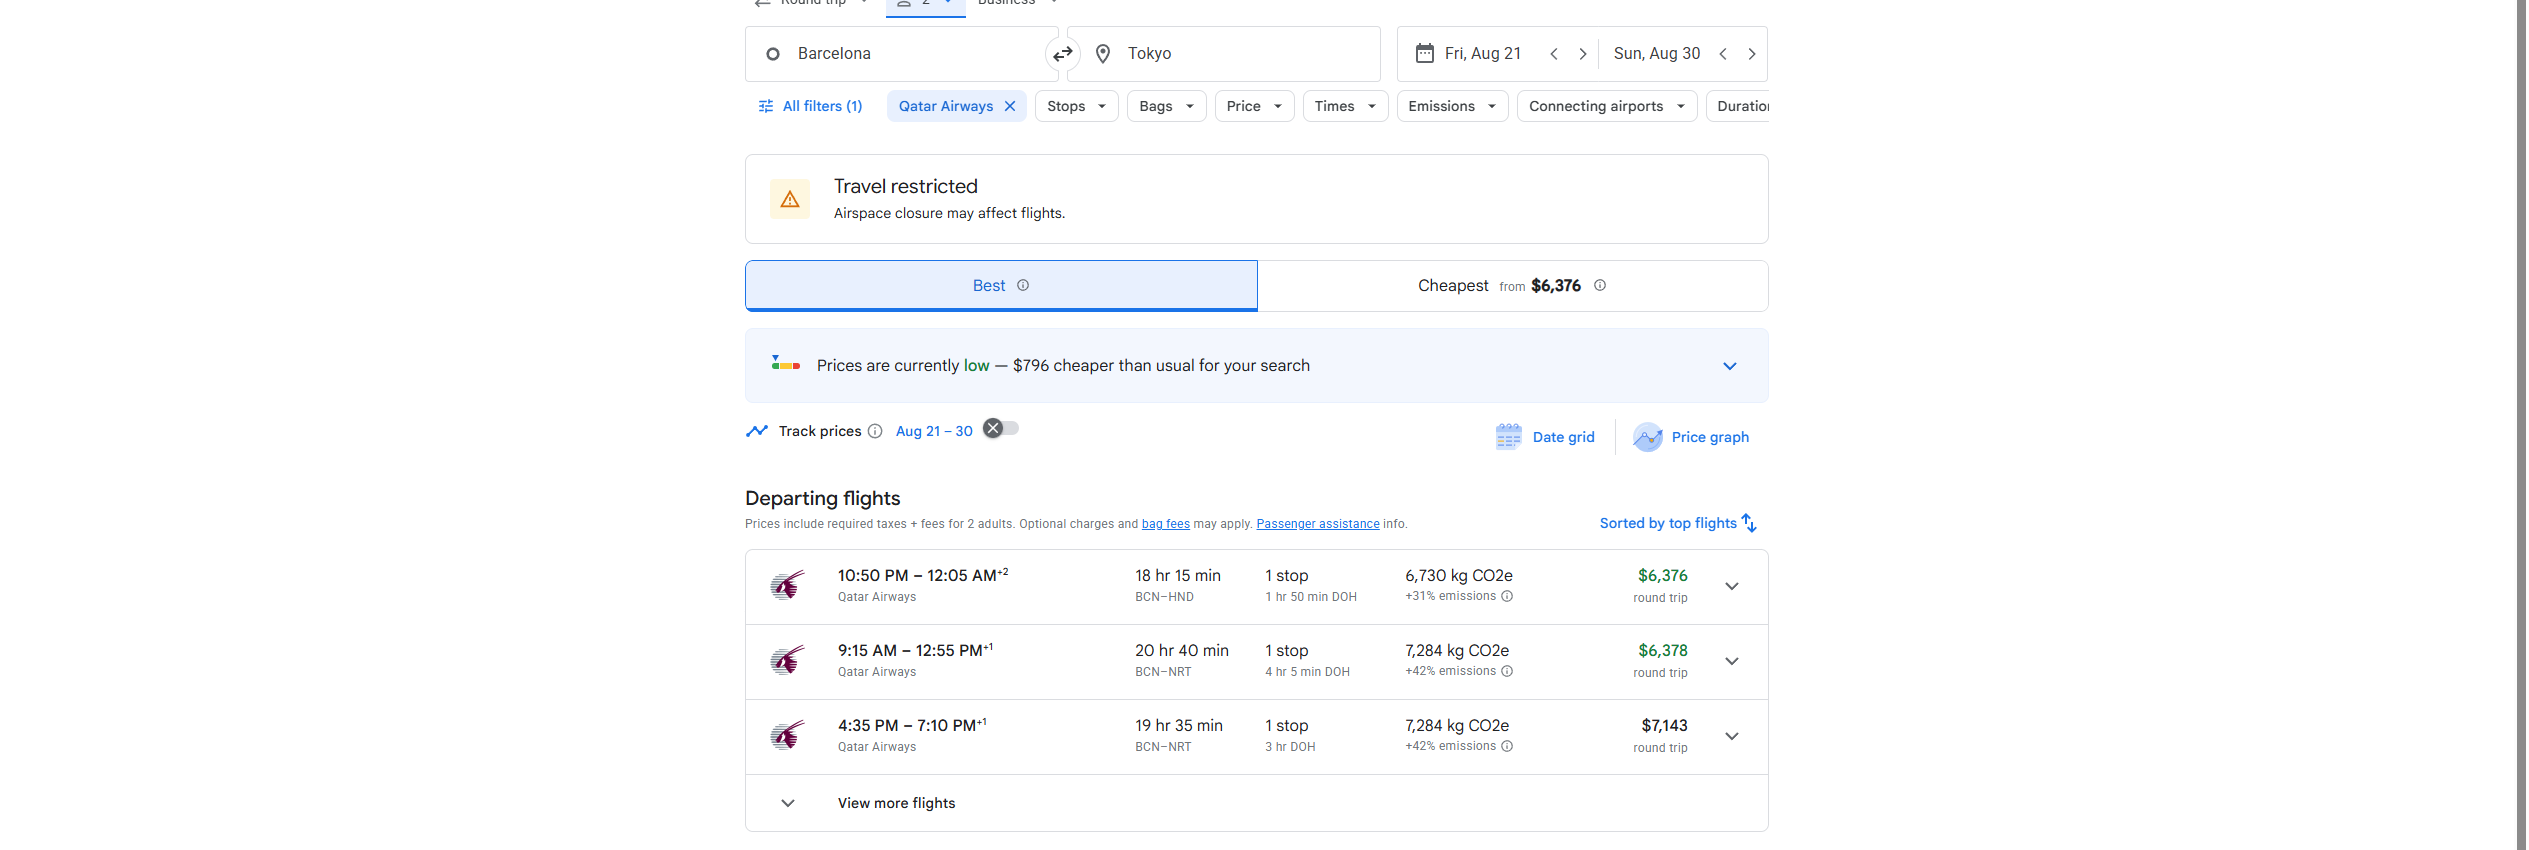The image size is (2529, 850).
Task: Click the page vertical scrollbar
Action: 2522,425
